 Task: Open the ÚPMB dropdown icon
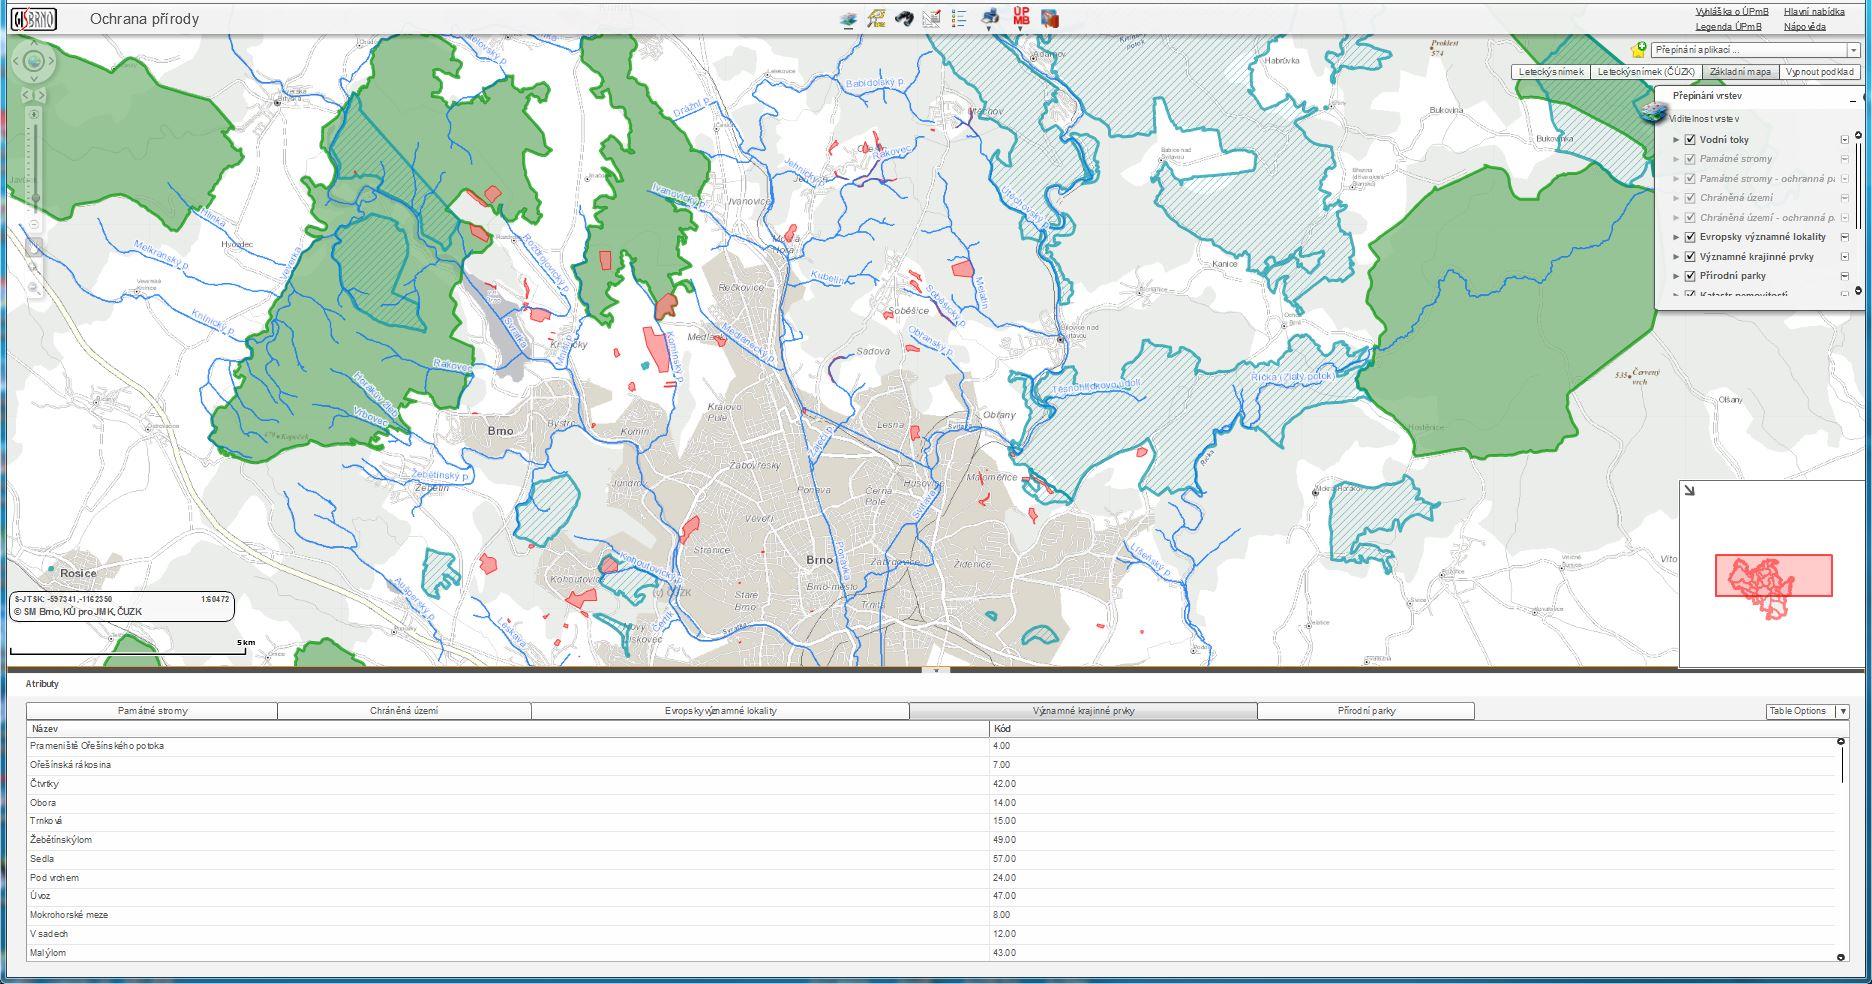click(x=1020, y=18)
